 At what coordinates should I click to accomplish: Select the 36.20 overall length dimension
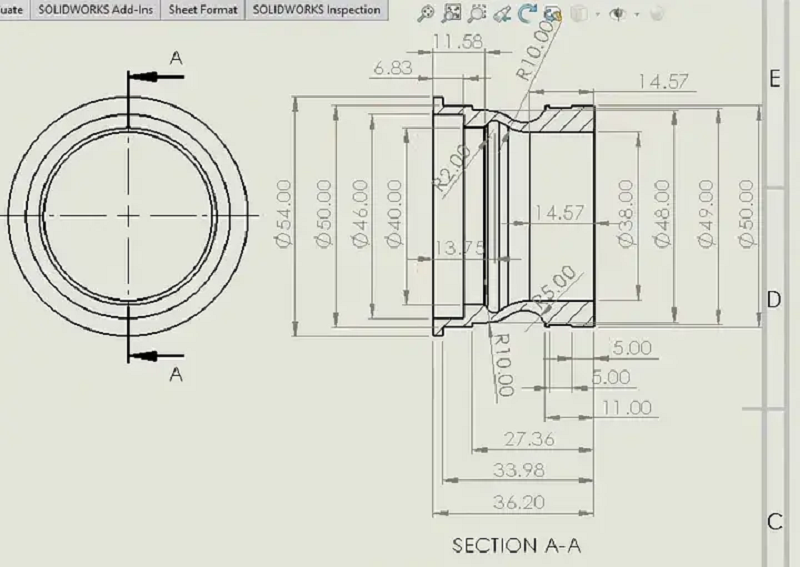click(x=518, y=503)
